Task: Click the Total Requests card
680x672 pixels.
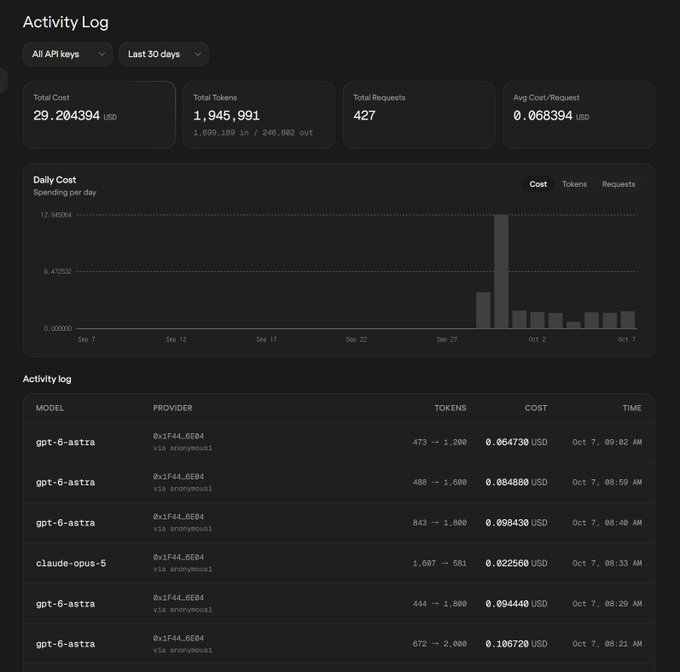Action: tap(419, 115)
